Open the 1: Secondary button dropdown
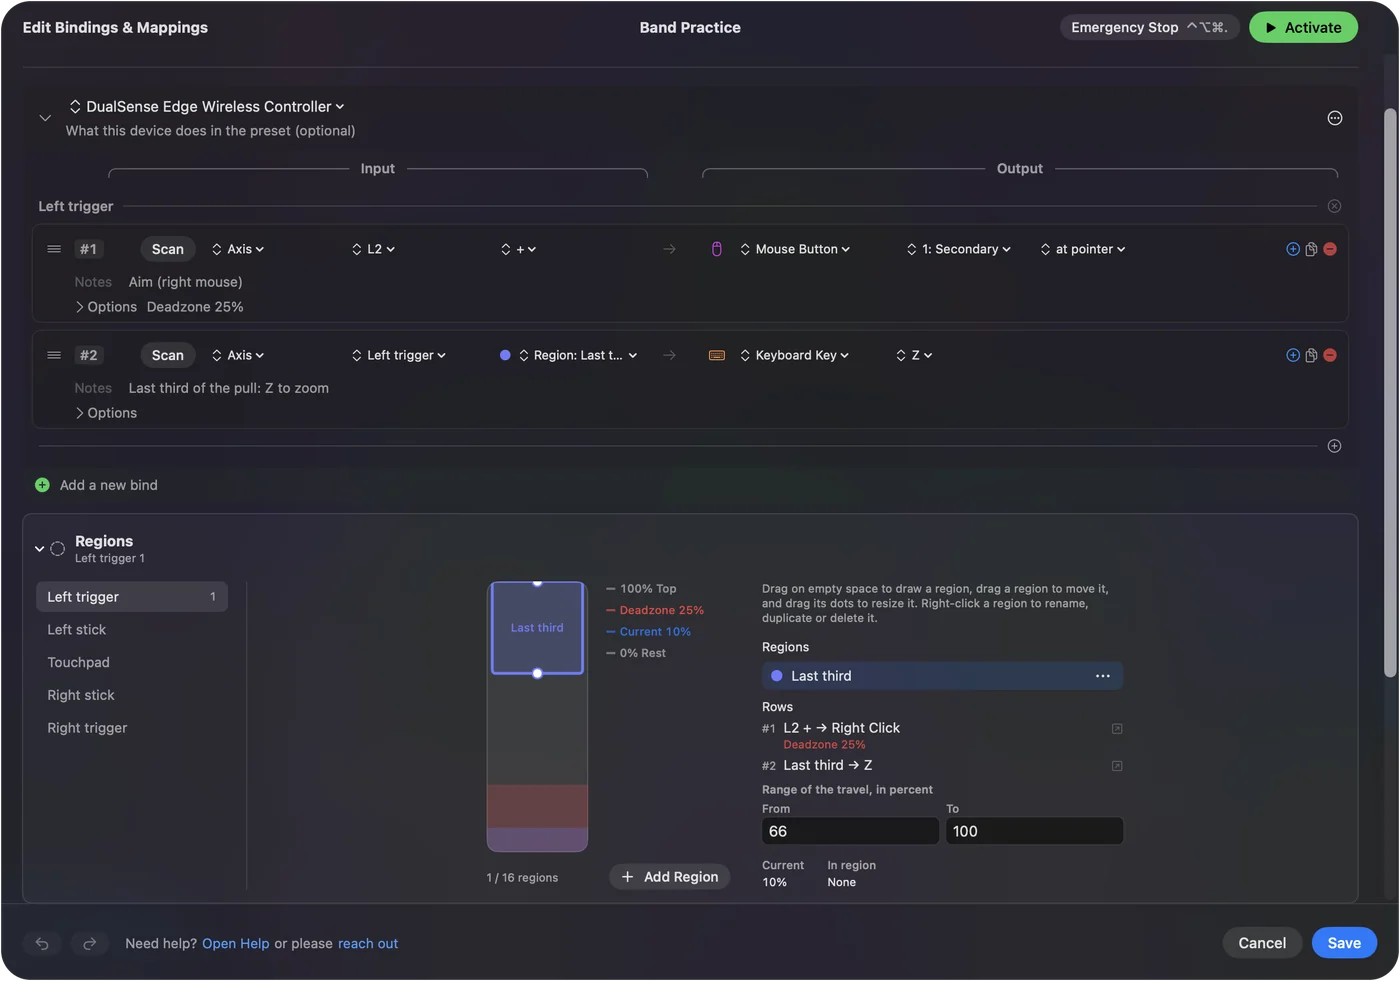 tap(959, 249)
